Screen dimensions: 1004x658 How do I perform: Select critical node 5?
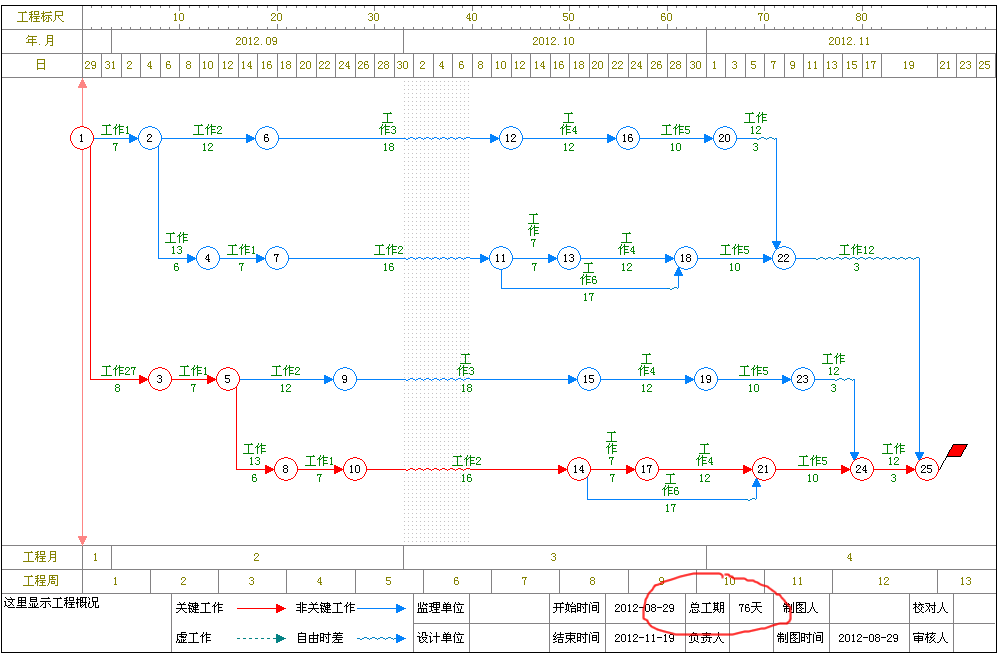click(227, 379)
